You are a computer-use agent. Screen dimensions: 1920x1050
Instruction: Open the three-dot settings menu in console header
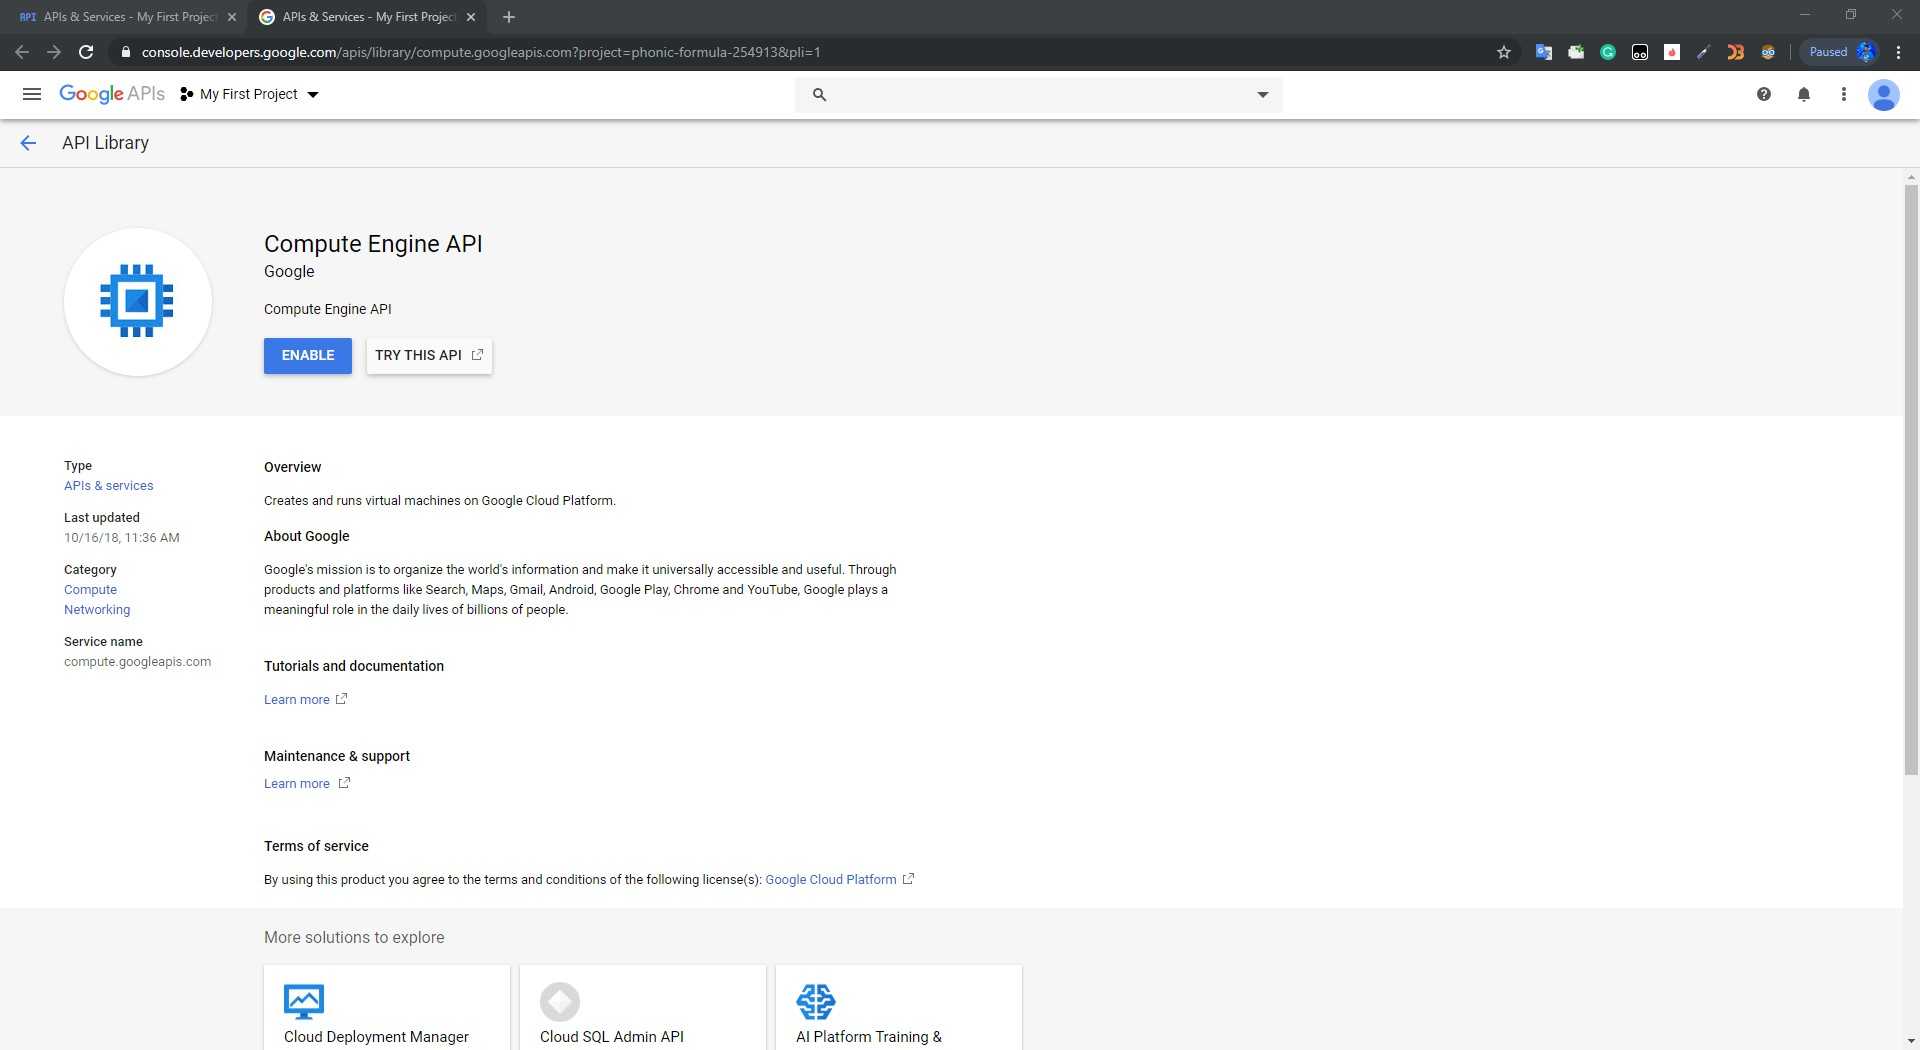coord(1844,94)
